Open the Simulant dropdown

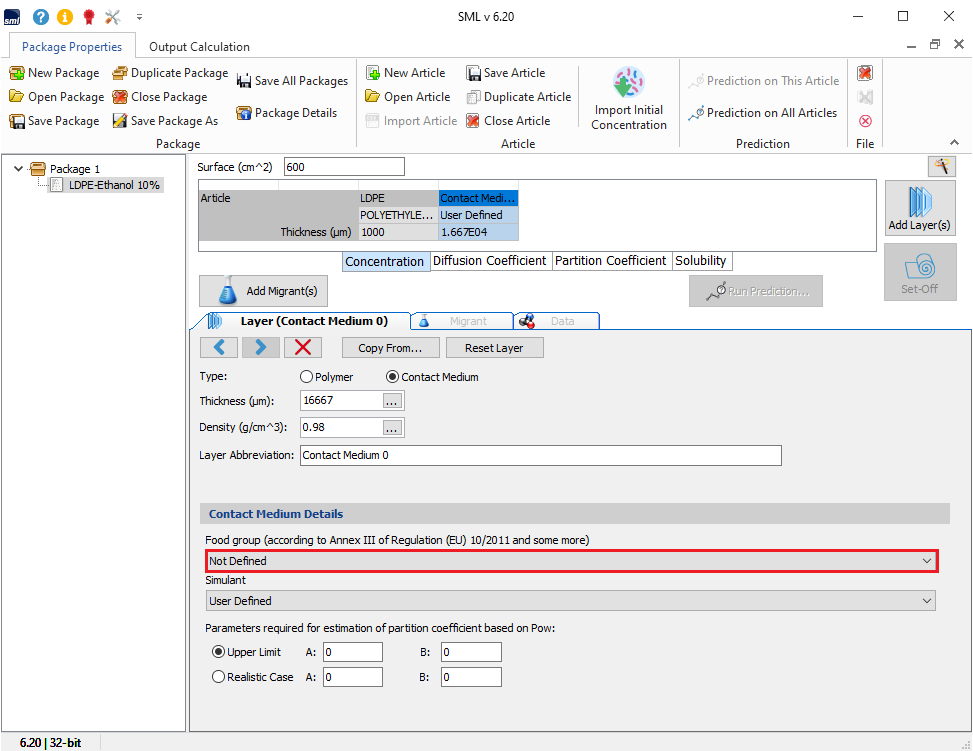[571, 601]
